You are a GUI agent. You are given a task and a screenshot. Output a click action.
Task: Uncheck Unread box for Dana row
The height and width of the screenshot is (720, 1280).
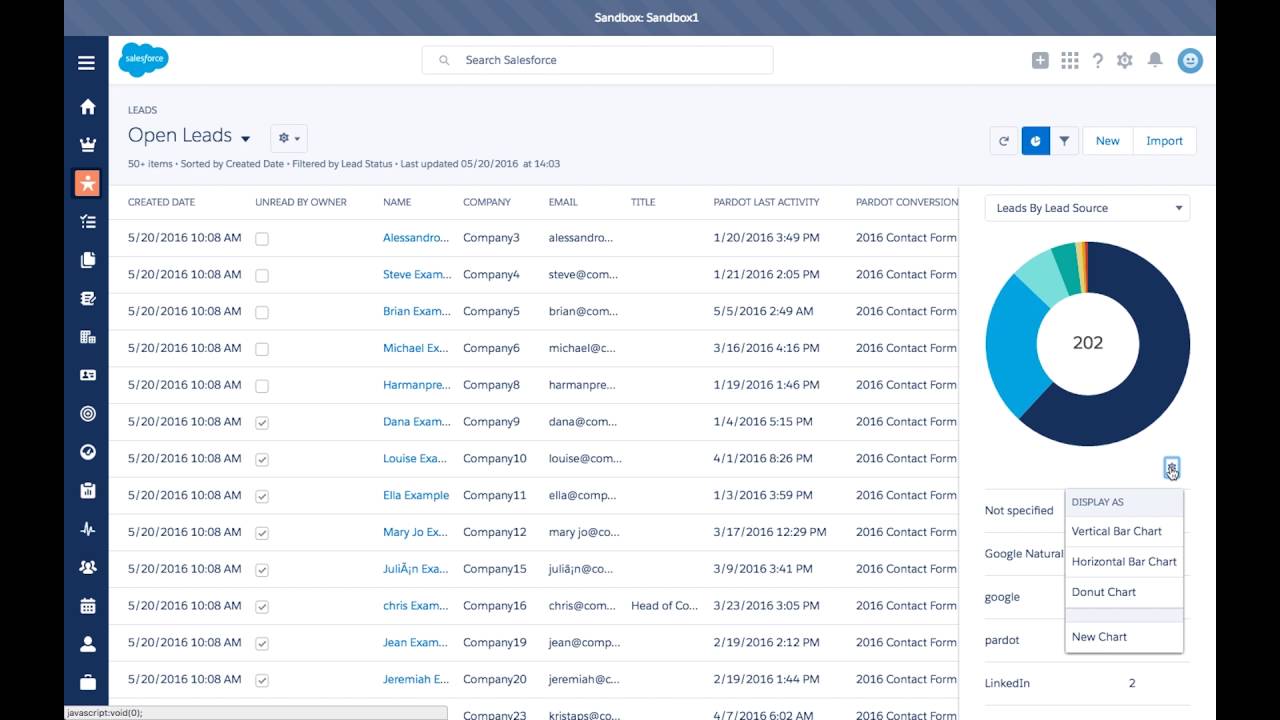click(262, 423)
